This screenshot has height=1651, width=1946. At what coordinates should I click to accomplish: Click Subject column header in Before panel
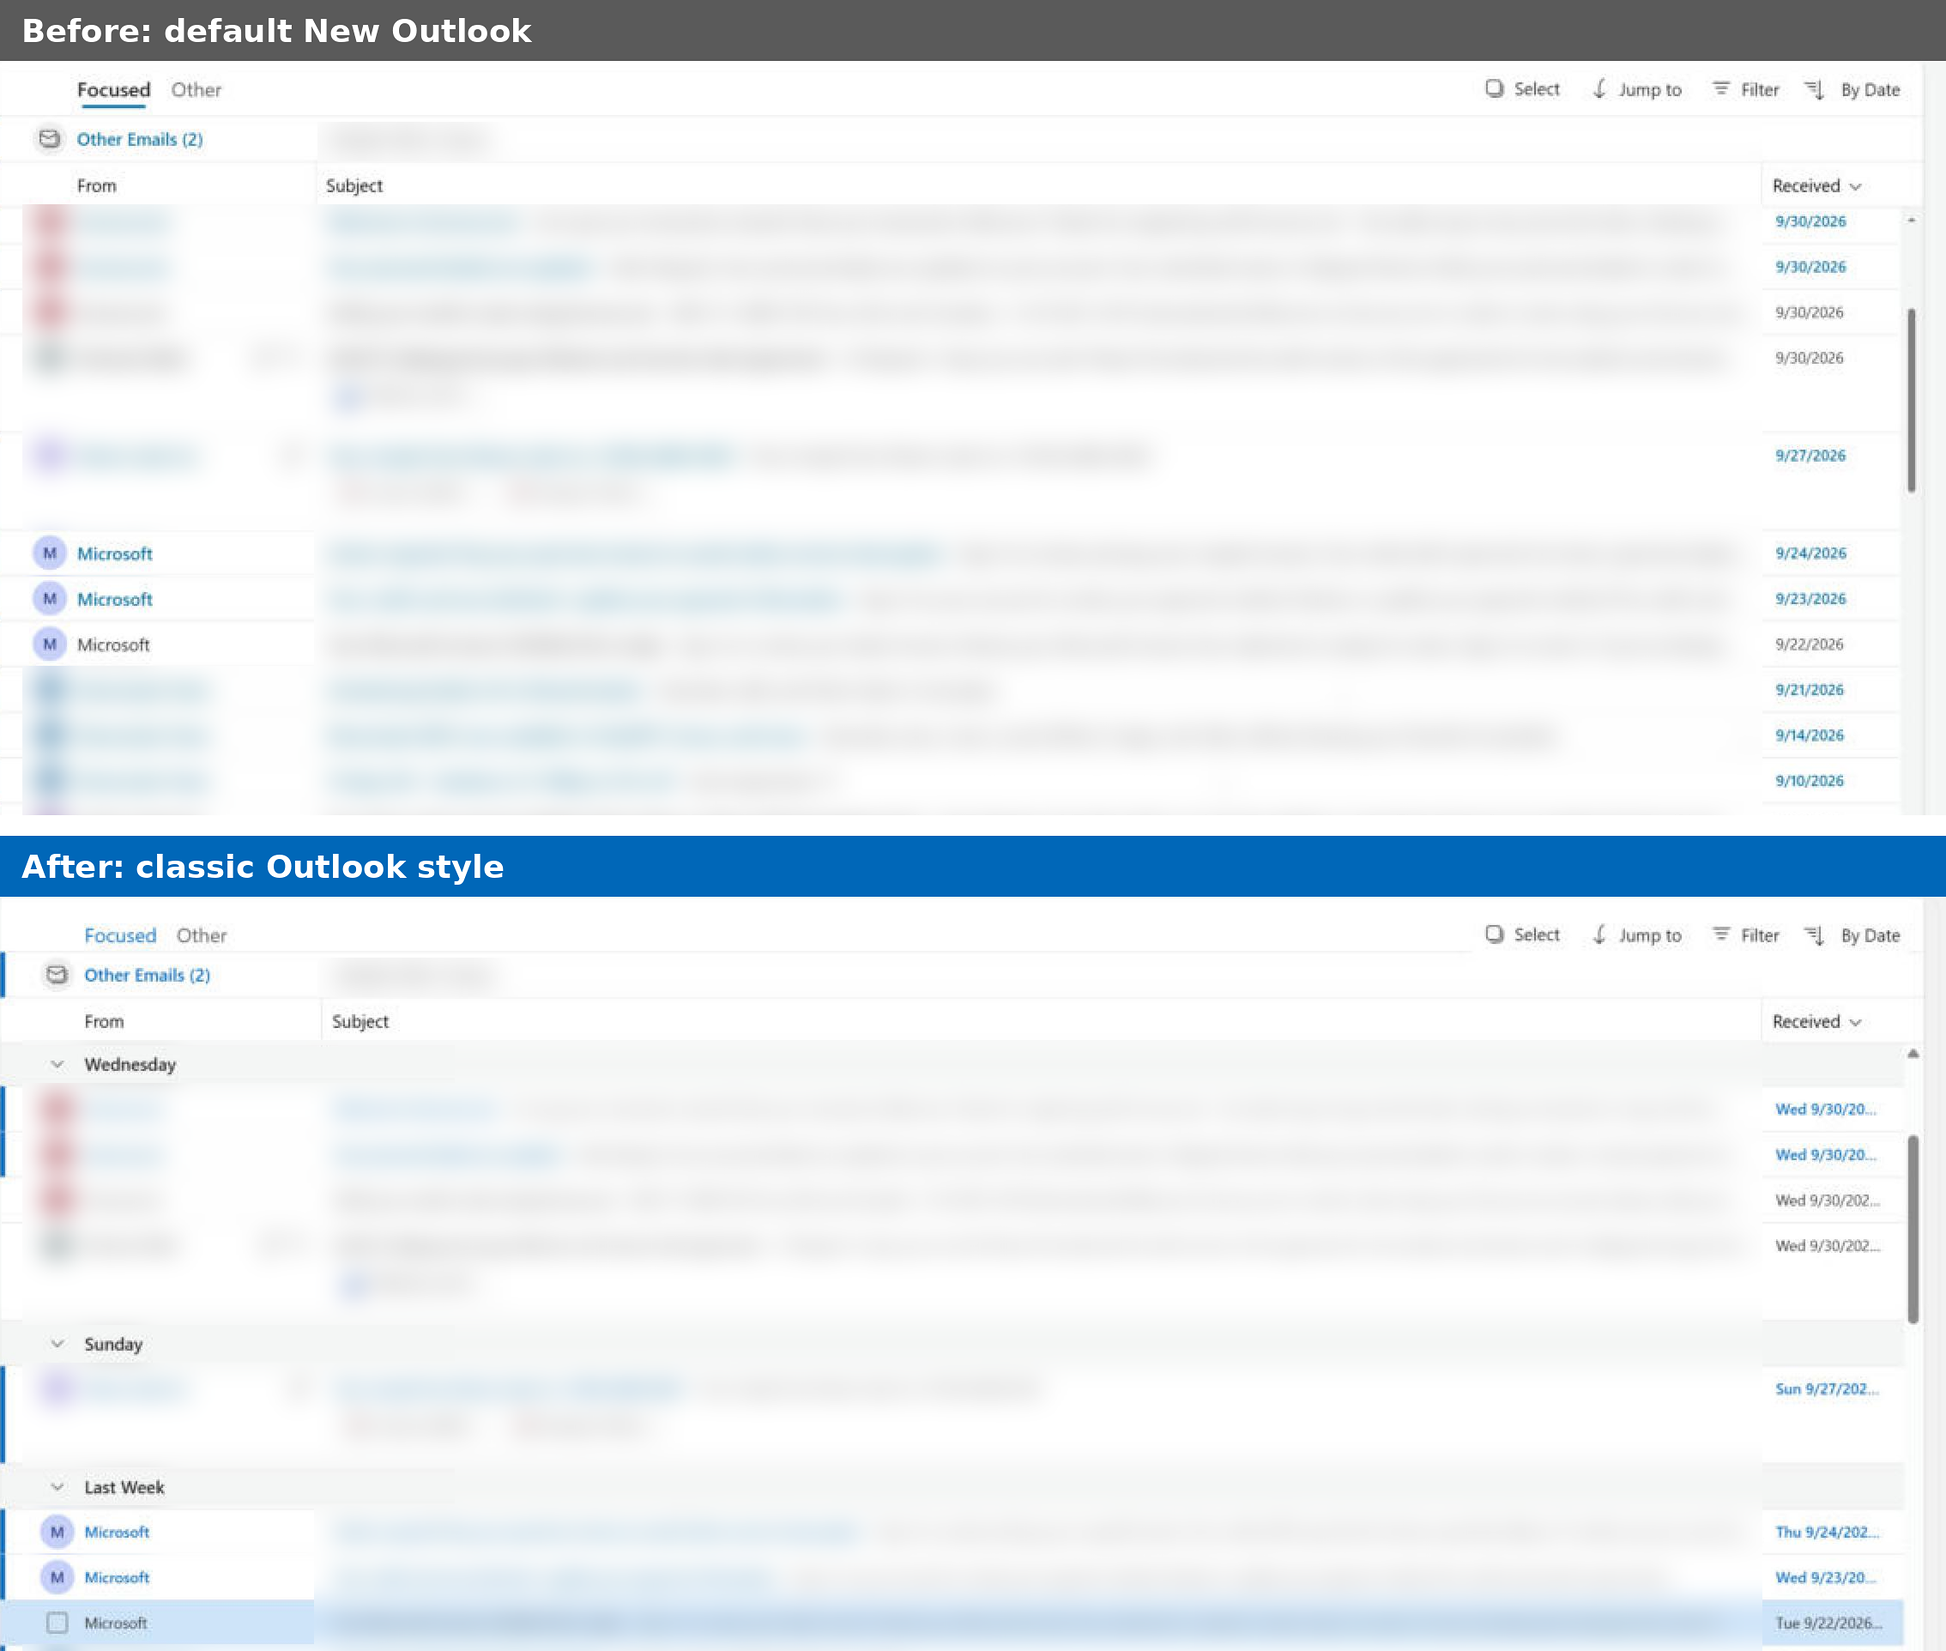(x=354, y=186)
